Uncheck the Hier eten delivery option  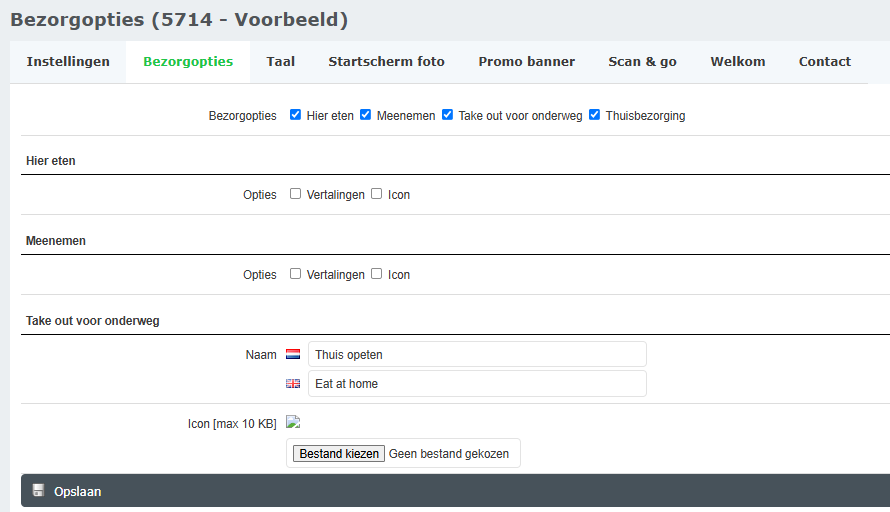tap(295, 115)
